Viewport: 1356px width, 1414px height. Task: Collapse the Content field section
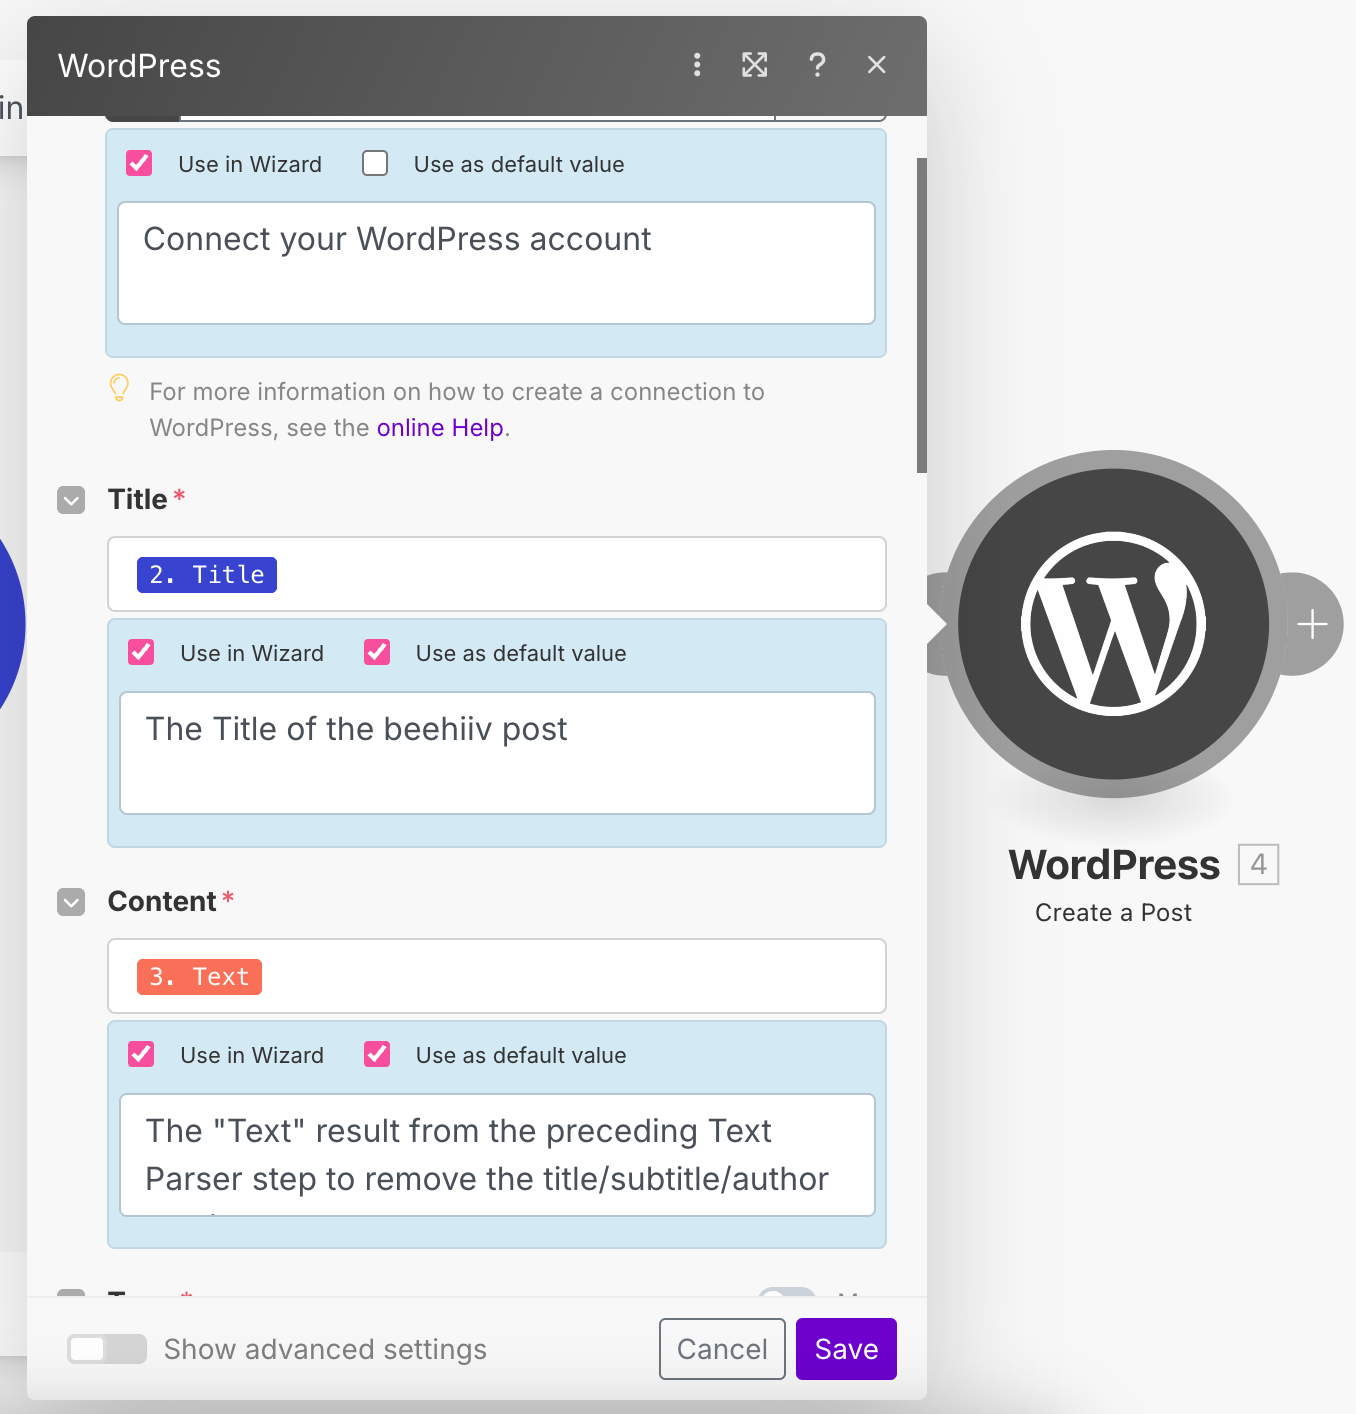click(71, 902)
